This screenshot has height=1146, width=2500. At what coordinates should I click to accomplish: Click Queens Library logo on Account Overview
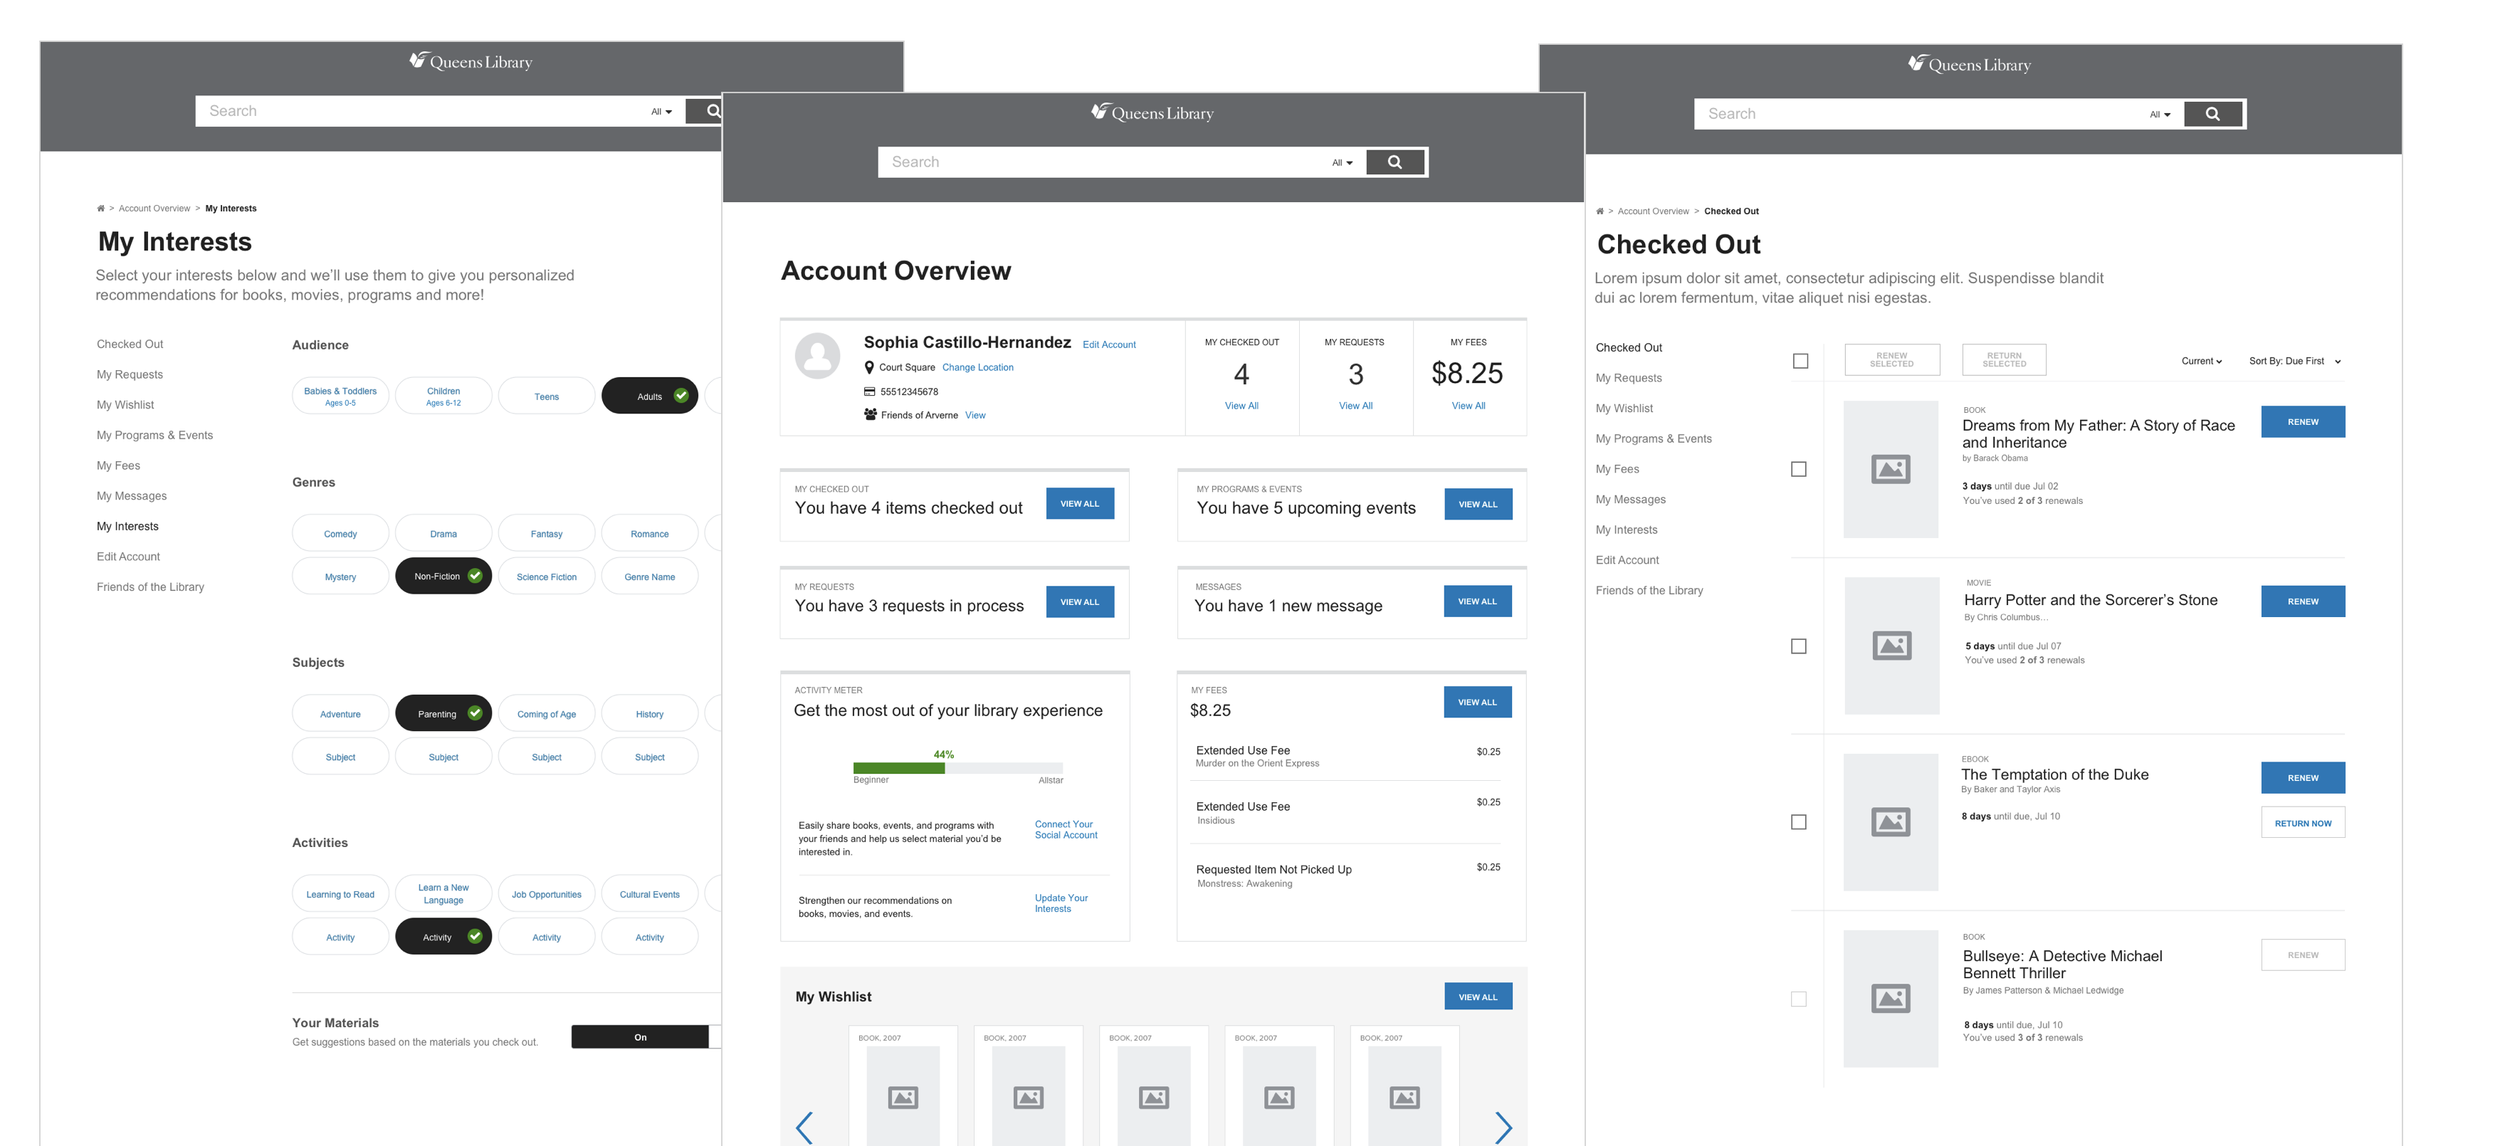coord(1152,113)
